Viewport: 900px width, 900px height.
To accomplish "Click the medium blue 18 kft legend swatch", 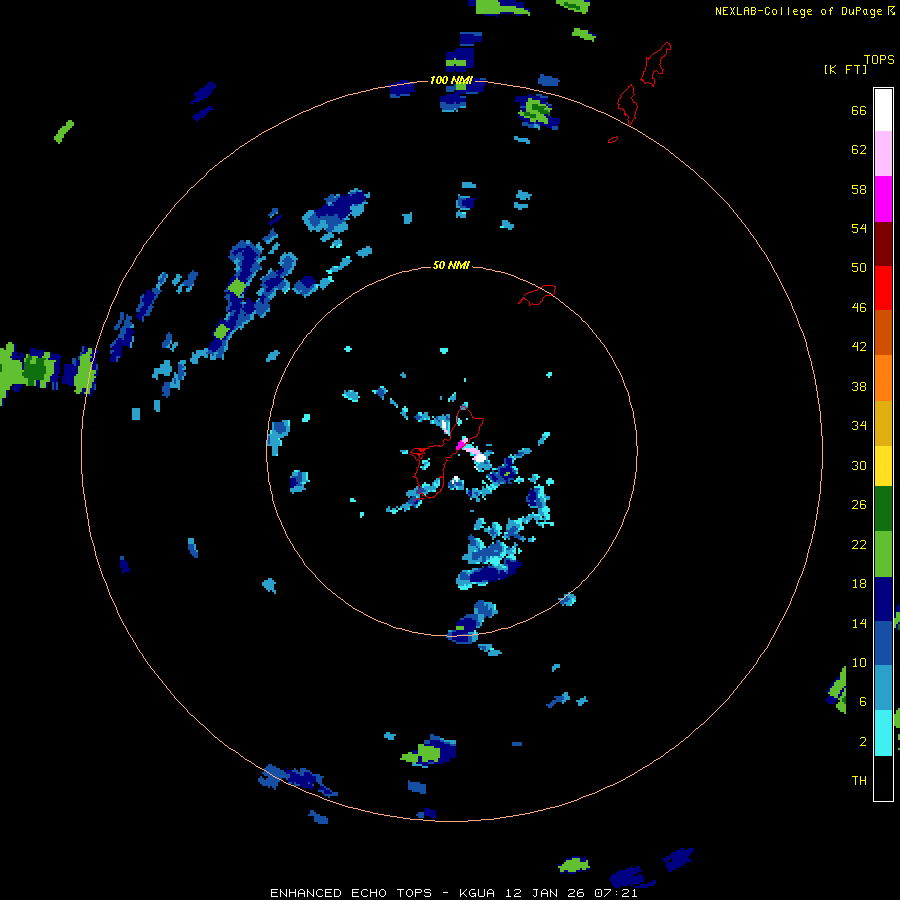I will click(883, 644).
